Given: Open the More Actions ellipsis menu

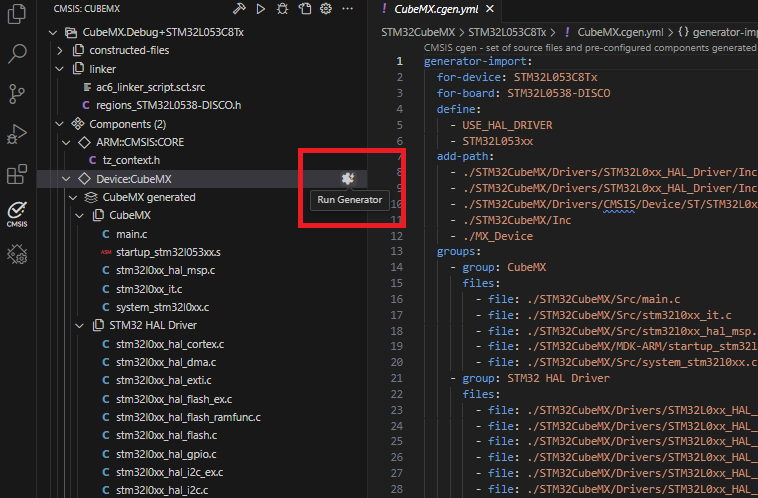Looking at the screenshot, I should pos(348,9).
